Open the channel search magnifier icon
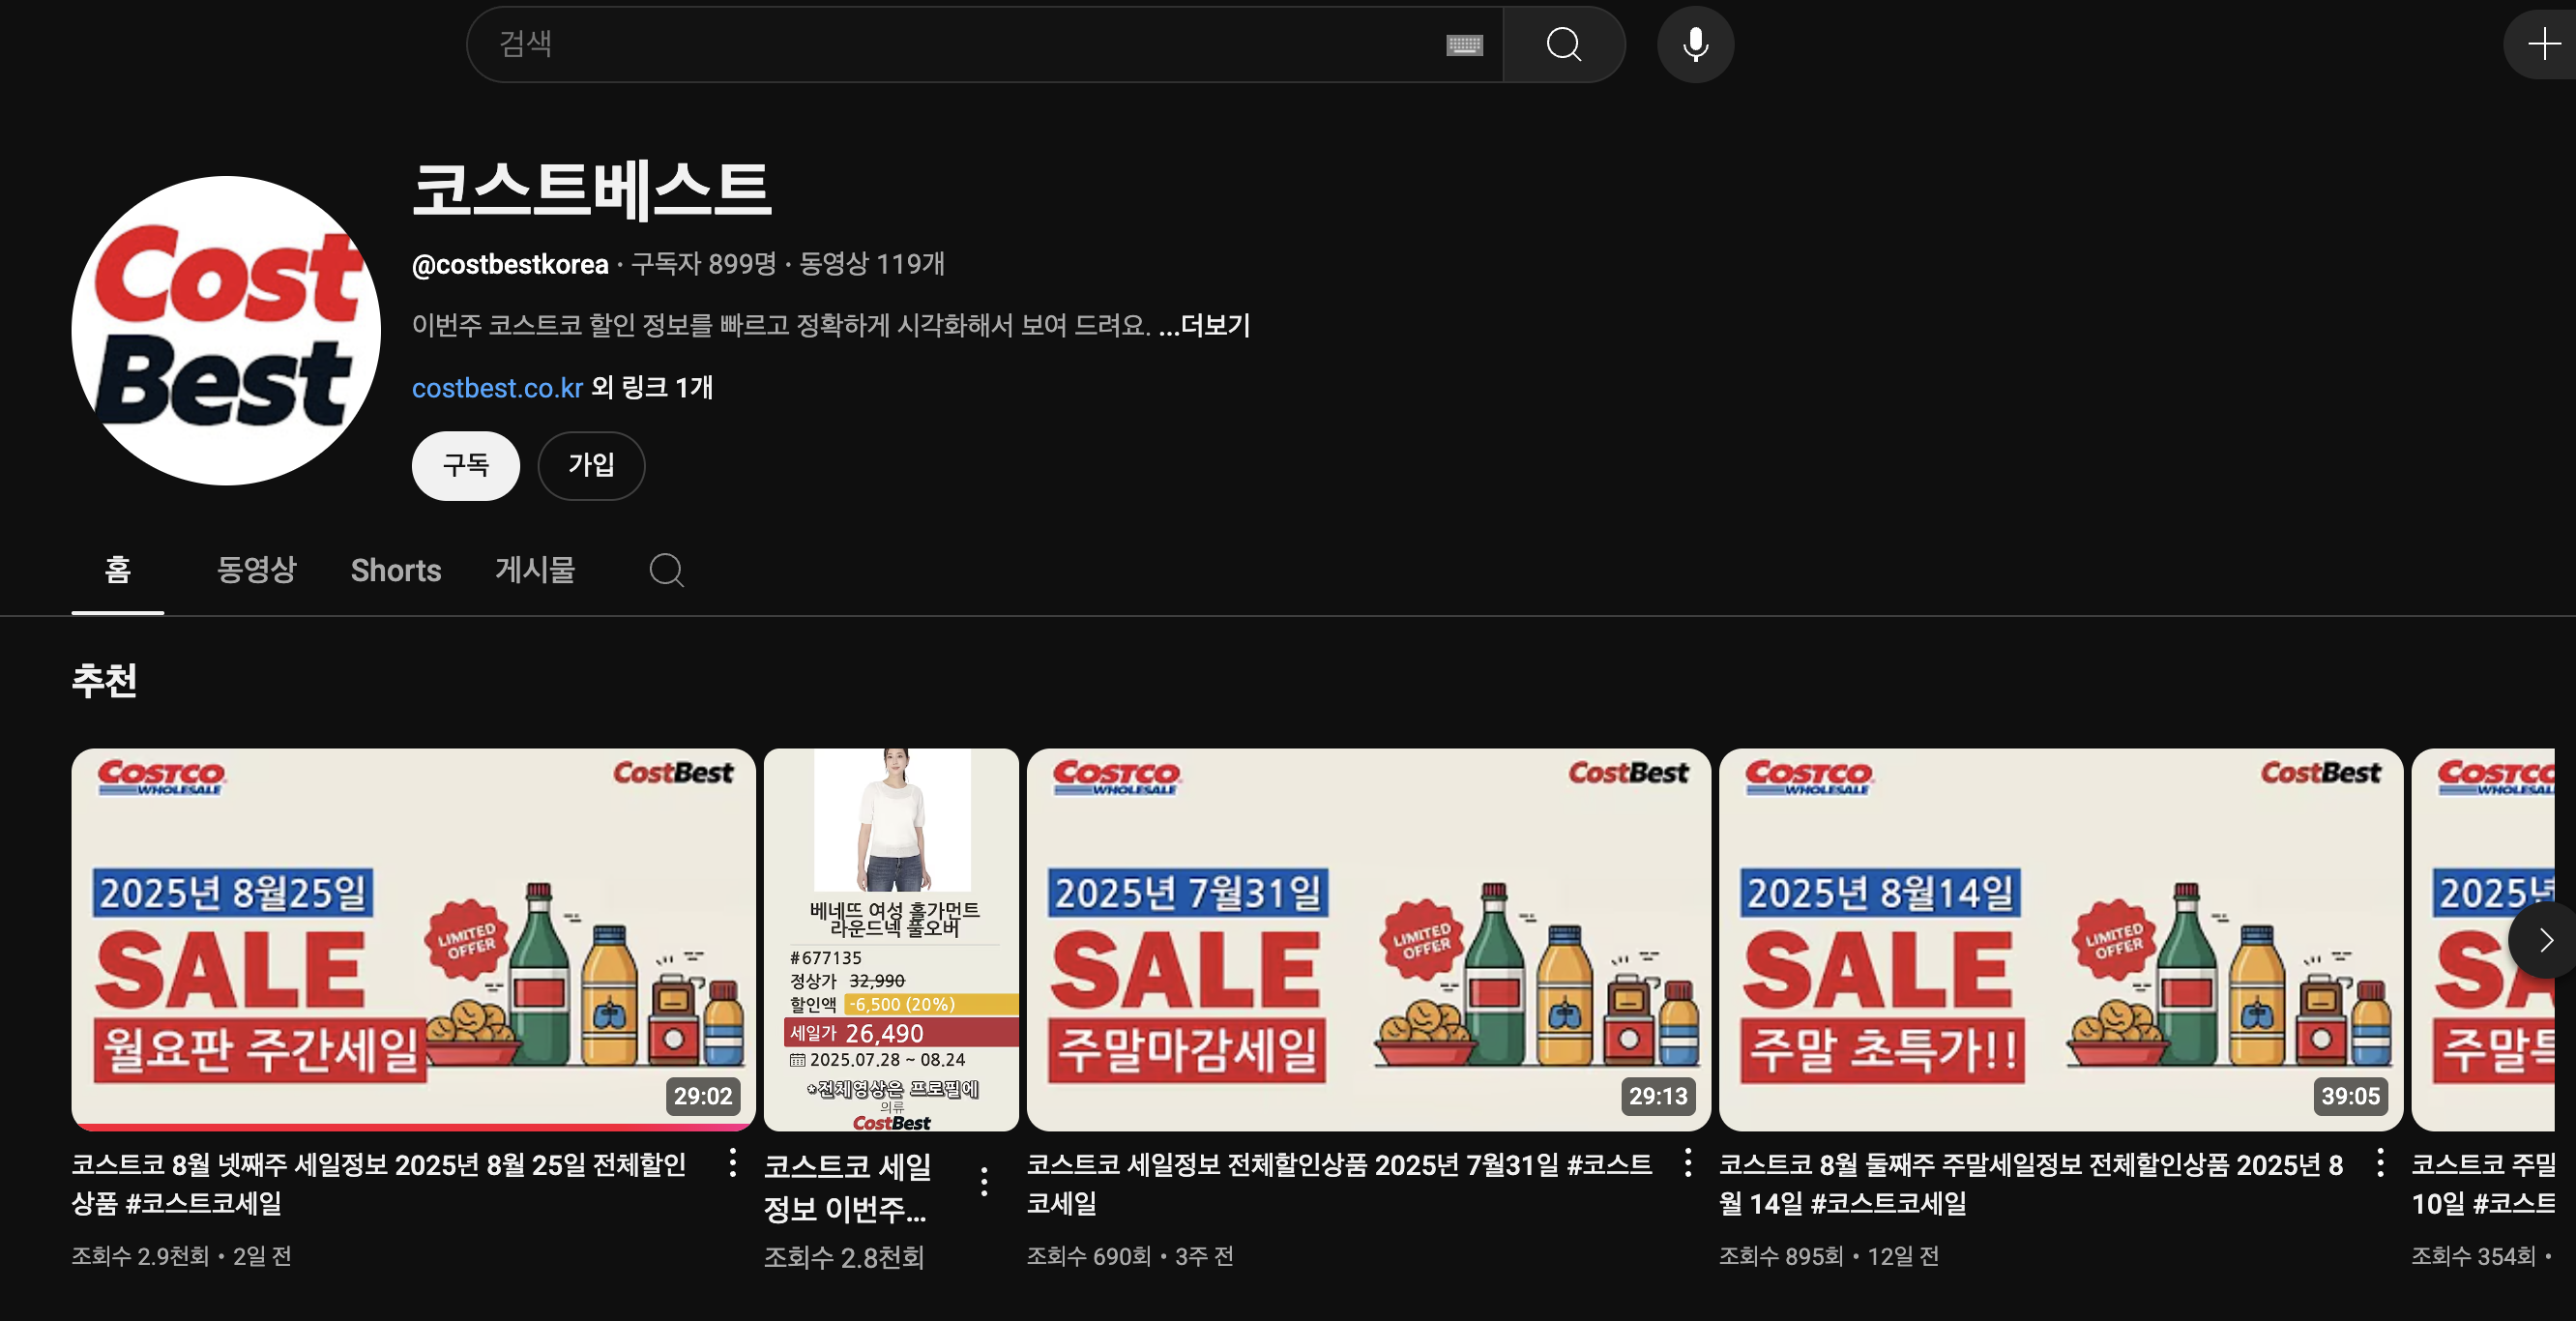Screen dimensions: 2576x1321 tap(666, 570)
